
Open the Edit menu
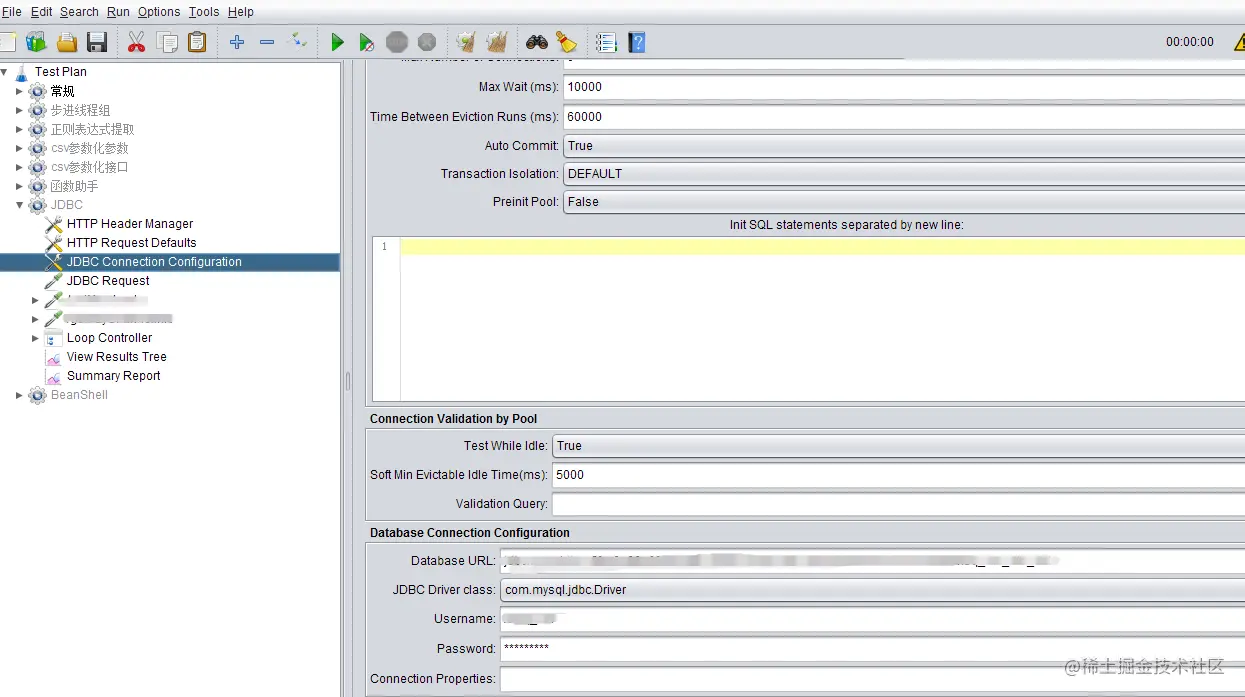[41, 12]
